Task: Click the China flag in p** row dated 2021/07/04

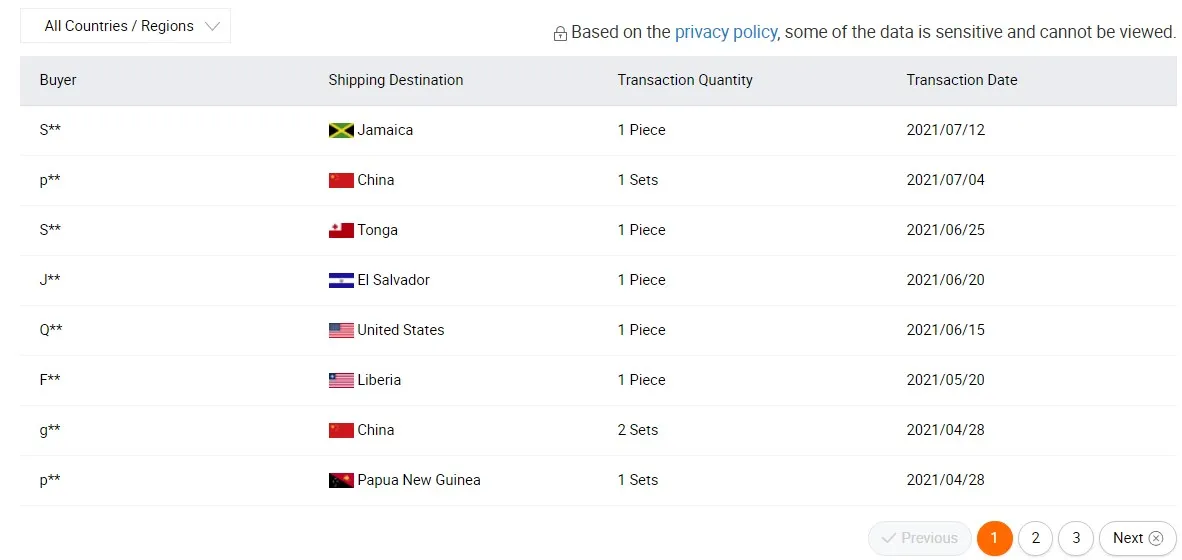Action: click(341, 181)
